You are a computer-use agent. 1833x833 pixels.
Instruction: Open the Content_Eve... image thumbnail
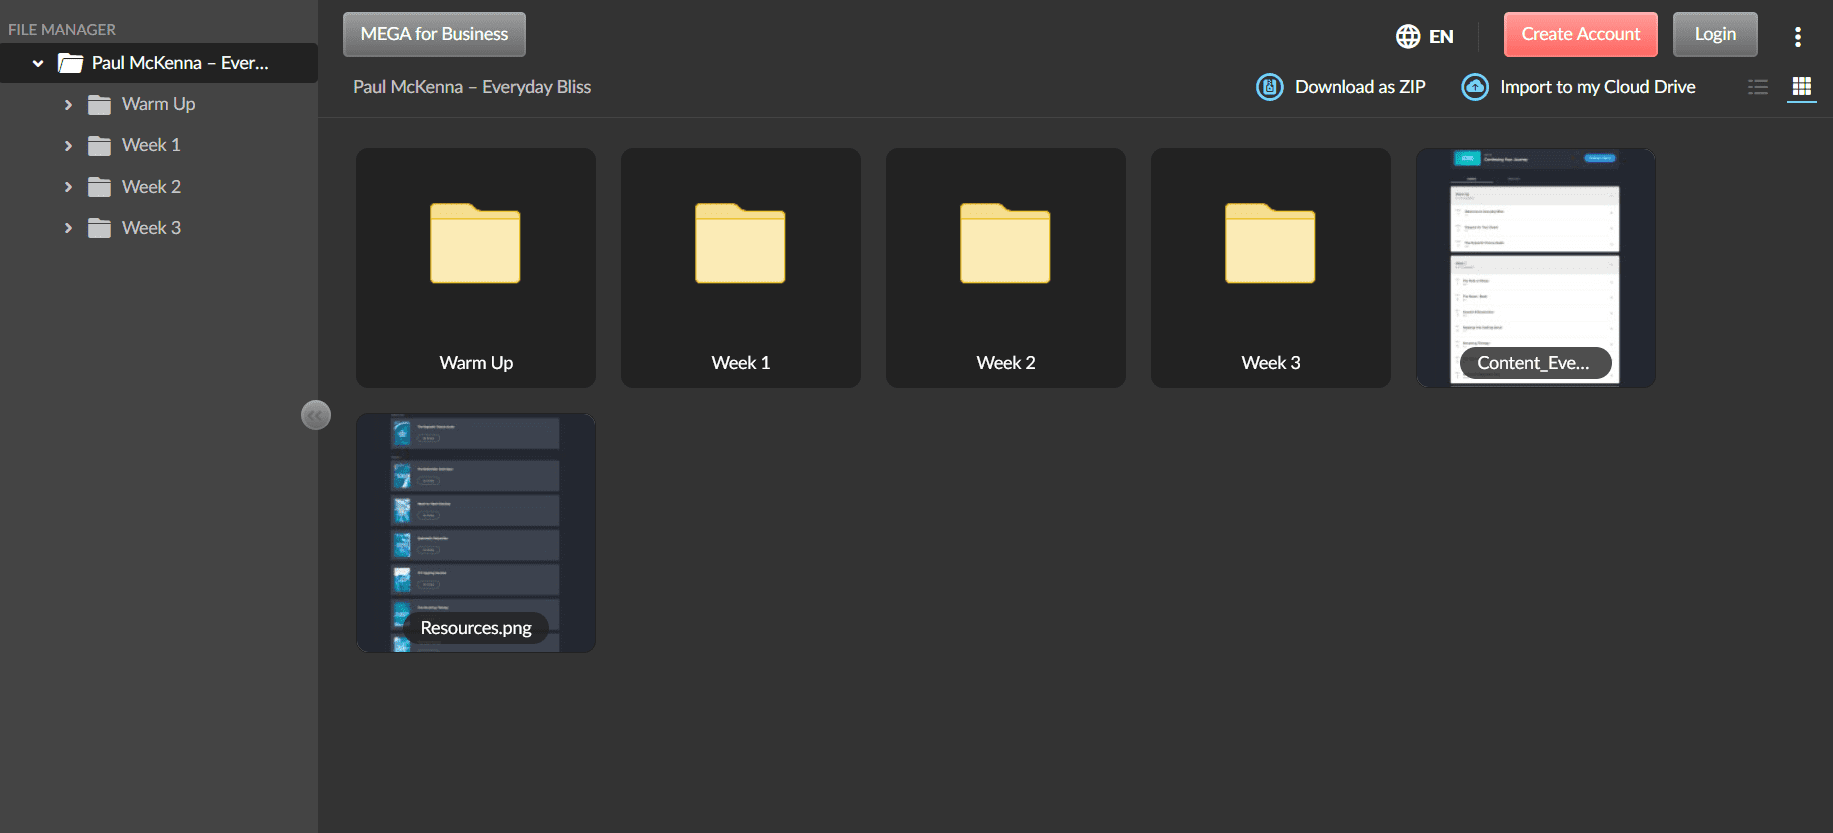(1536, 268)
